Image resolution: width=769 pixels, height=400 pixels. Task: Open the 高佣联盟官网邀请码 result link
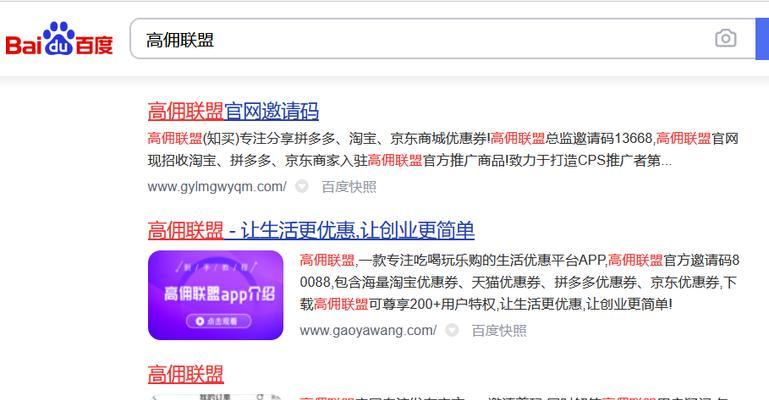233,111
